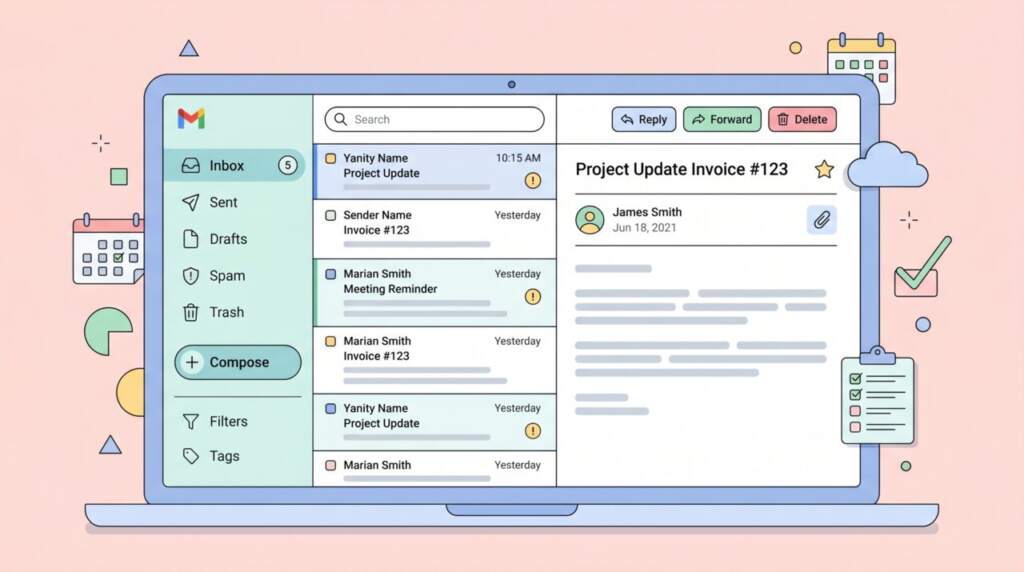Screen dimensions: 1024x572
Task: Click the warning badge on 10:15 AM email
Action: pos(533,181)
